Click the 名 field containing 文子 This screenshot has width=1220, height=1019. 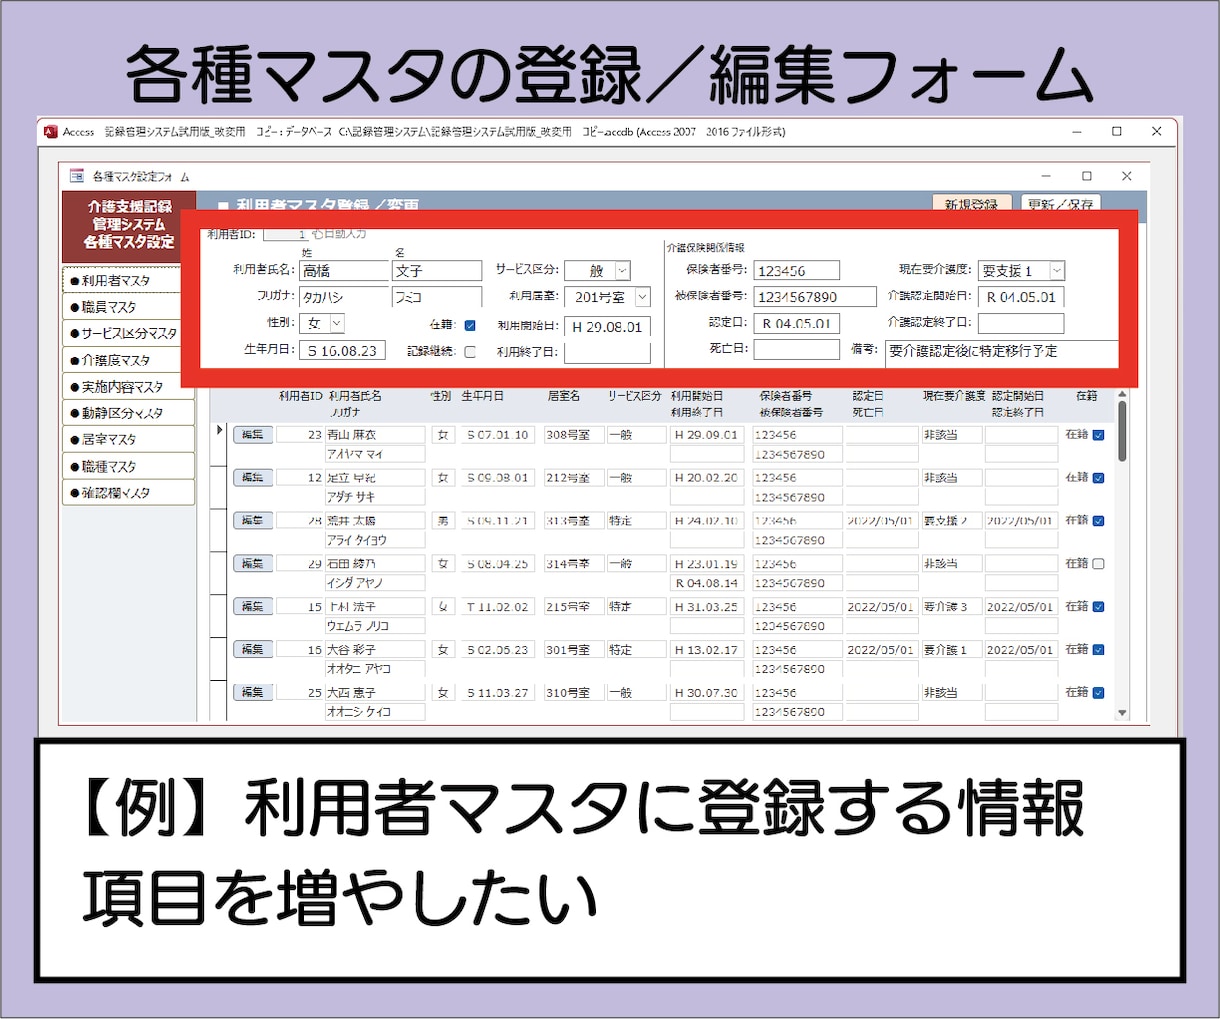click(437, 271)
